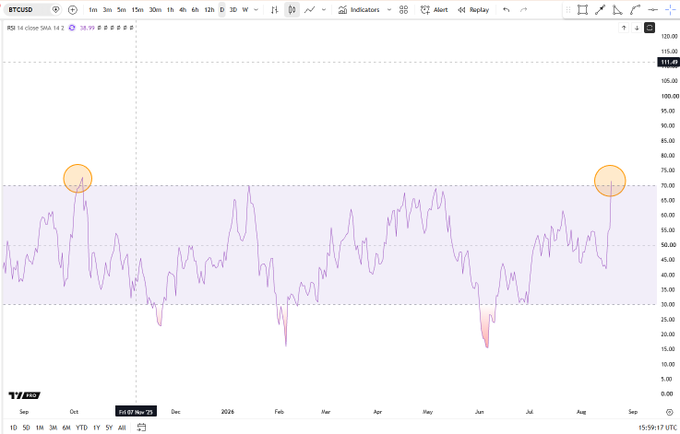Open timezone menu at 15:59:17 UTC
Image resolution: width=680 pixels, height=434 pixels.
[657, 427]
